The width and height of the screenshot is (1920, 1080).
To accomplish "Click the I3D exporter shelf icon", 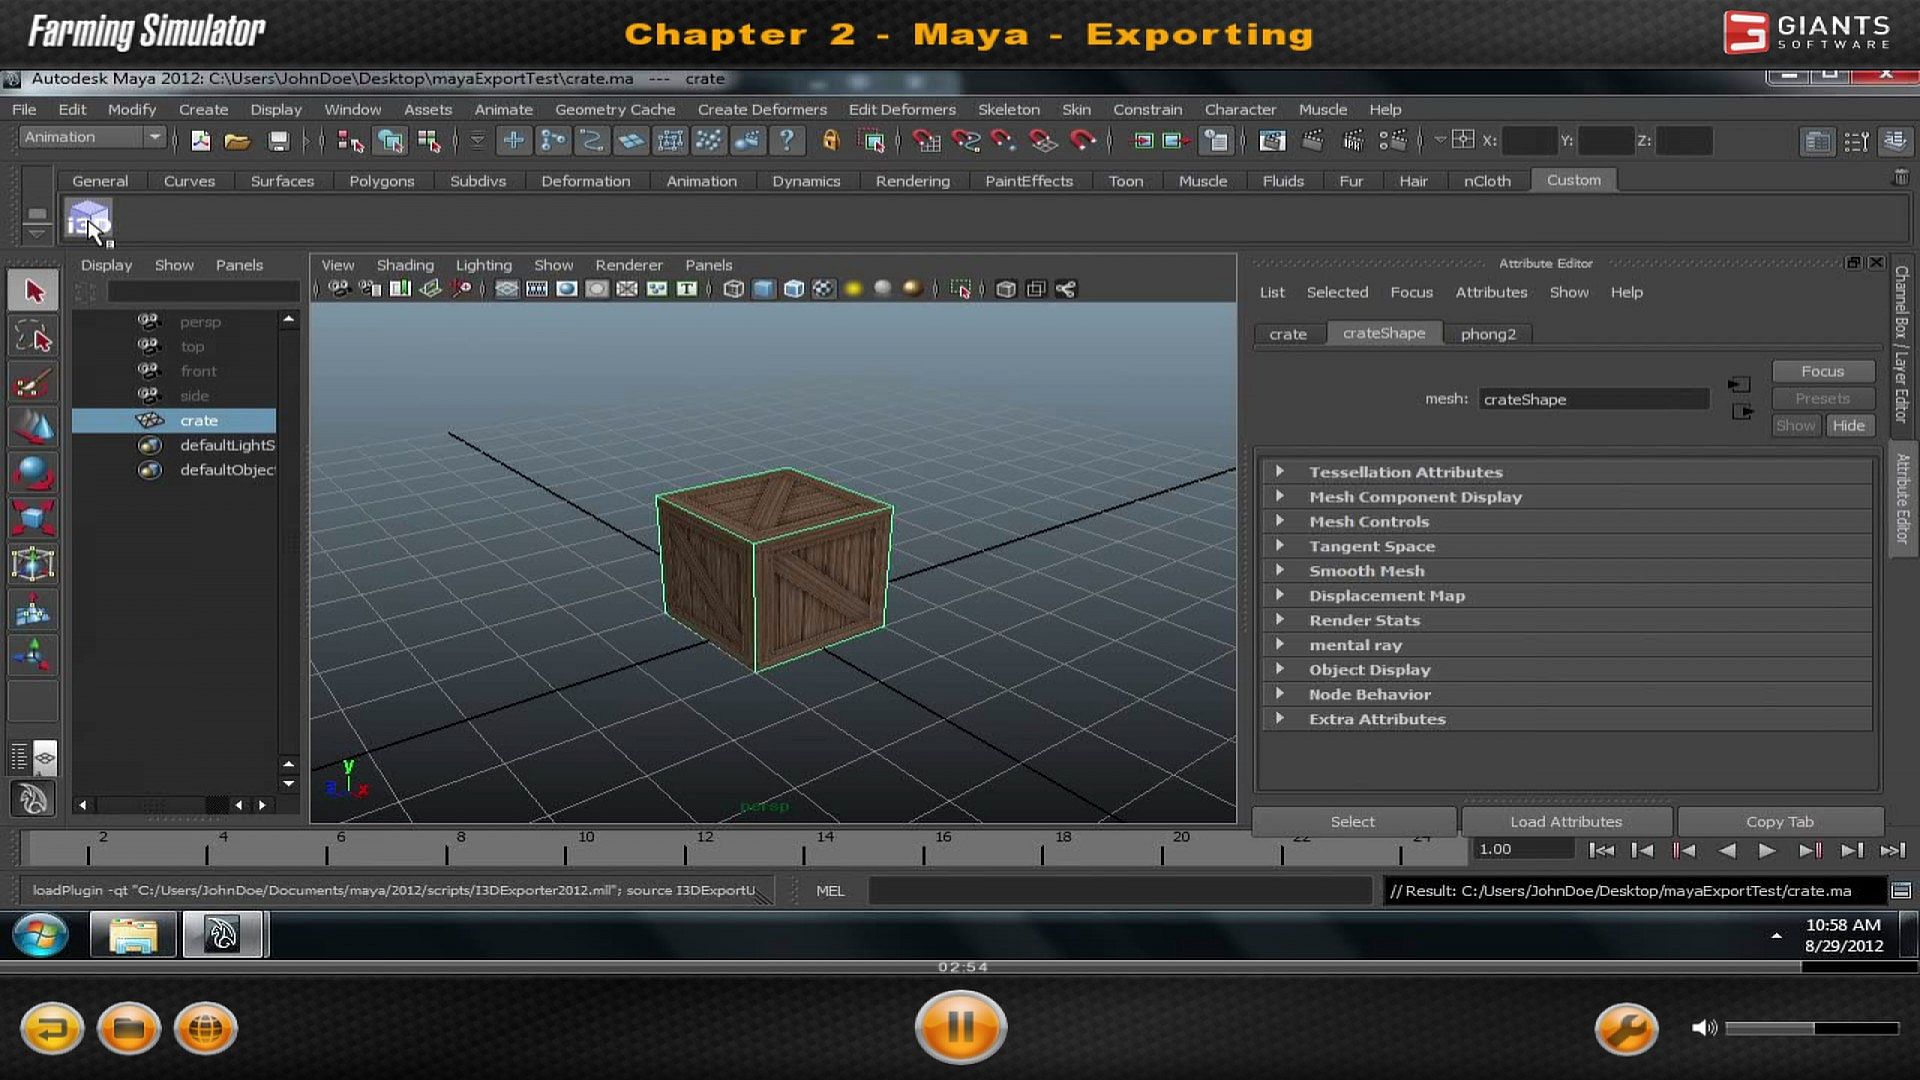I will [x=87, y=219].
